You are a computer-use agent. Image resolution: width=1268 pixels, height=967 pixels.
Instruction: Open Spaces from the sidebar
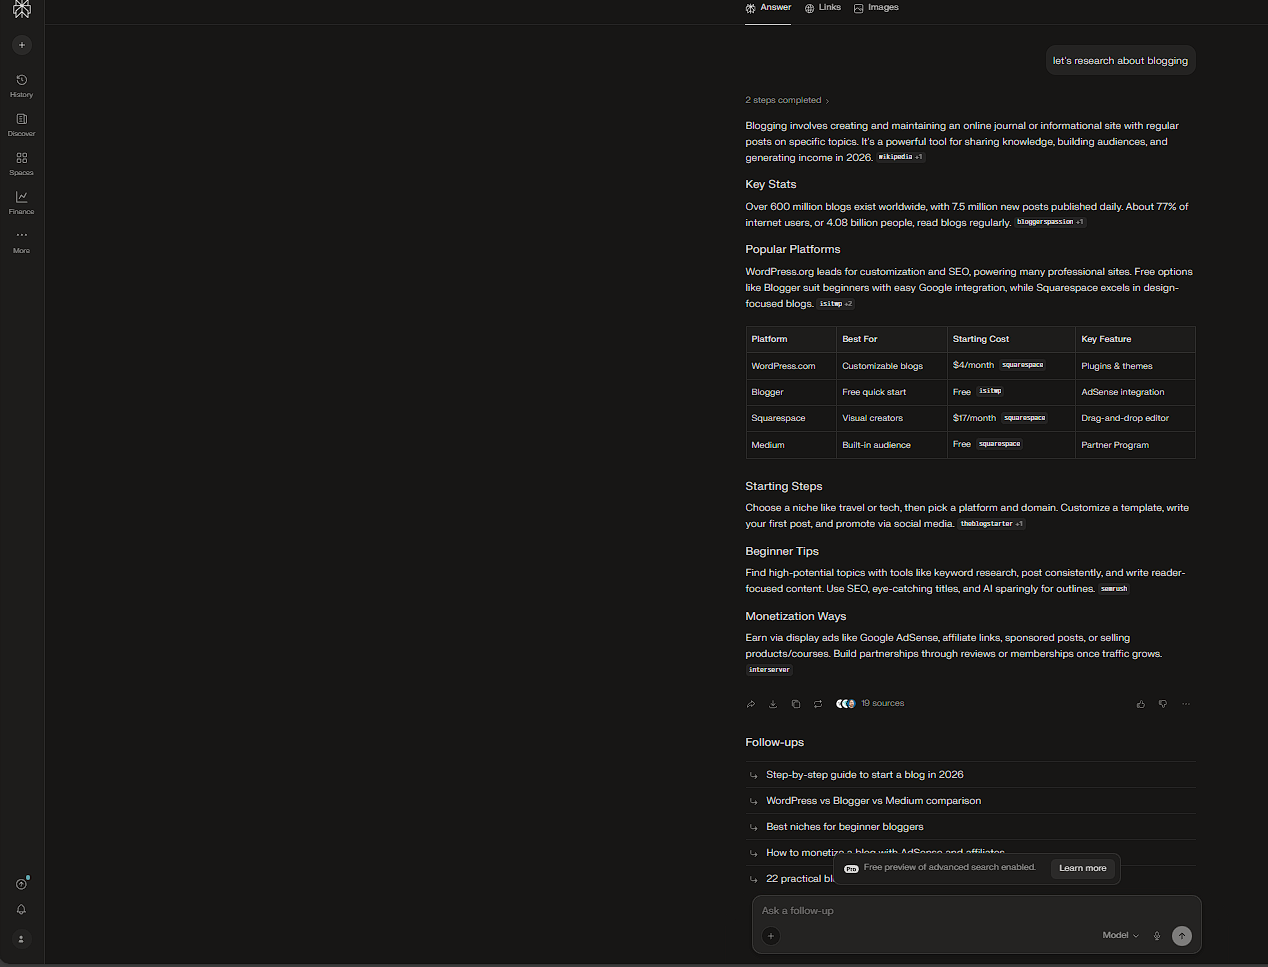[x=21, y=163]
